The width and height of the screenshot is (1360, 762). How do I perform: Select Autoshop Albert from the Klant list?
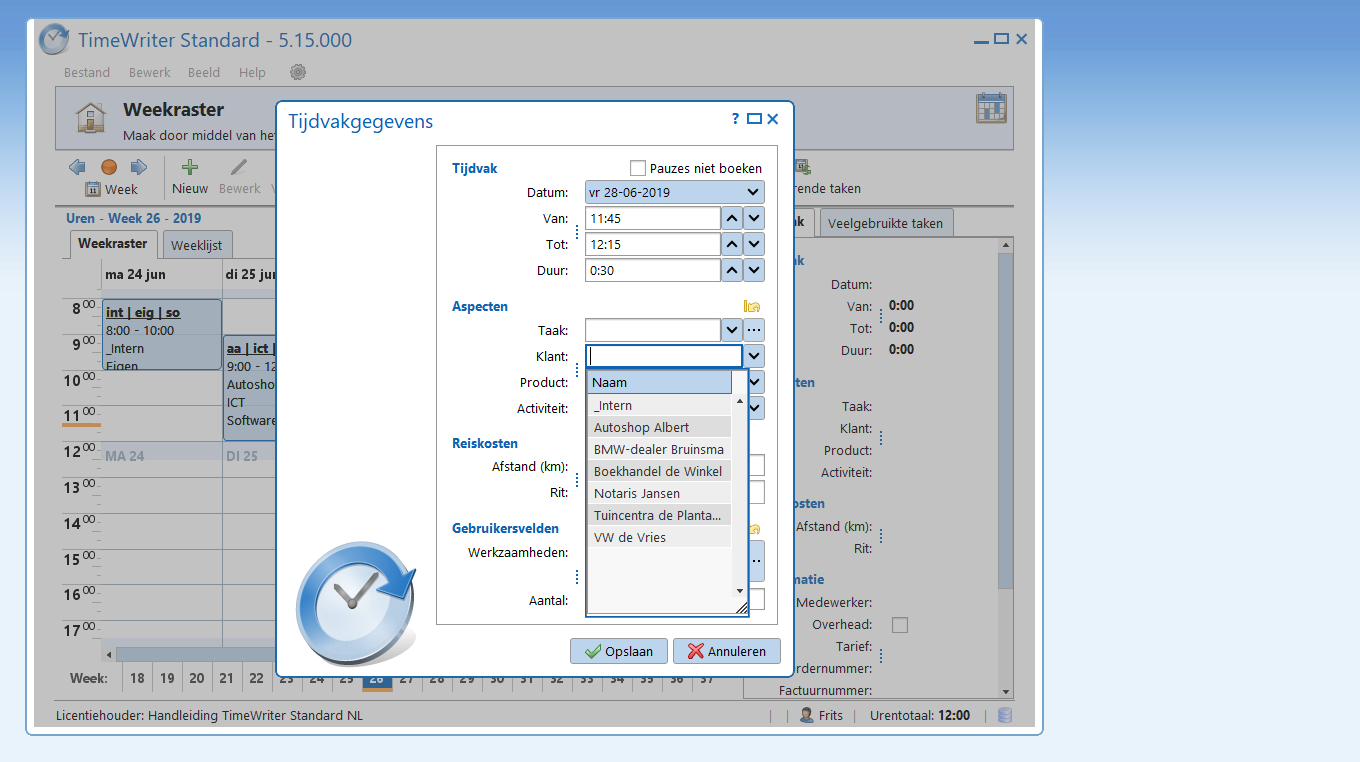click(660, 427)
